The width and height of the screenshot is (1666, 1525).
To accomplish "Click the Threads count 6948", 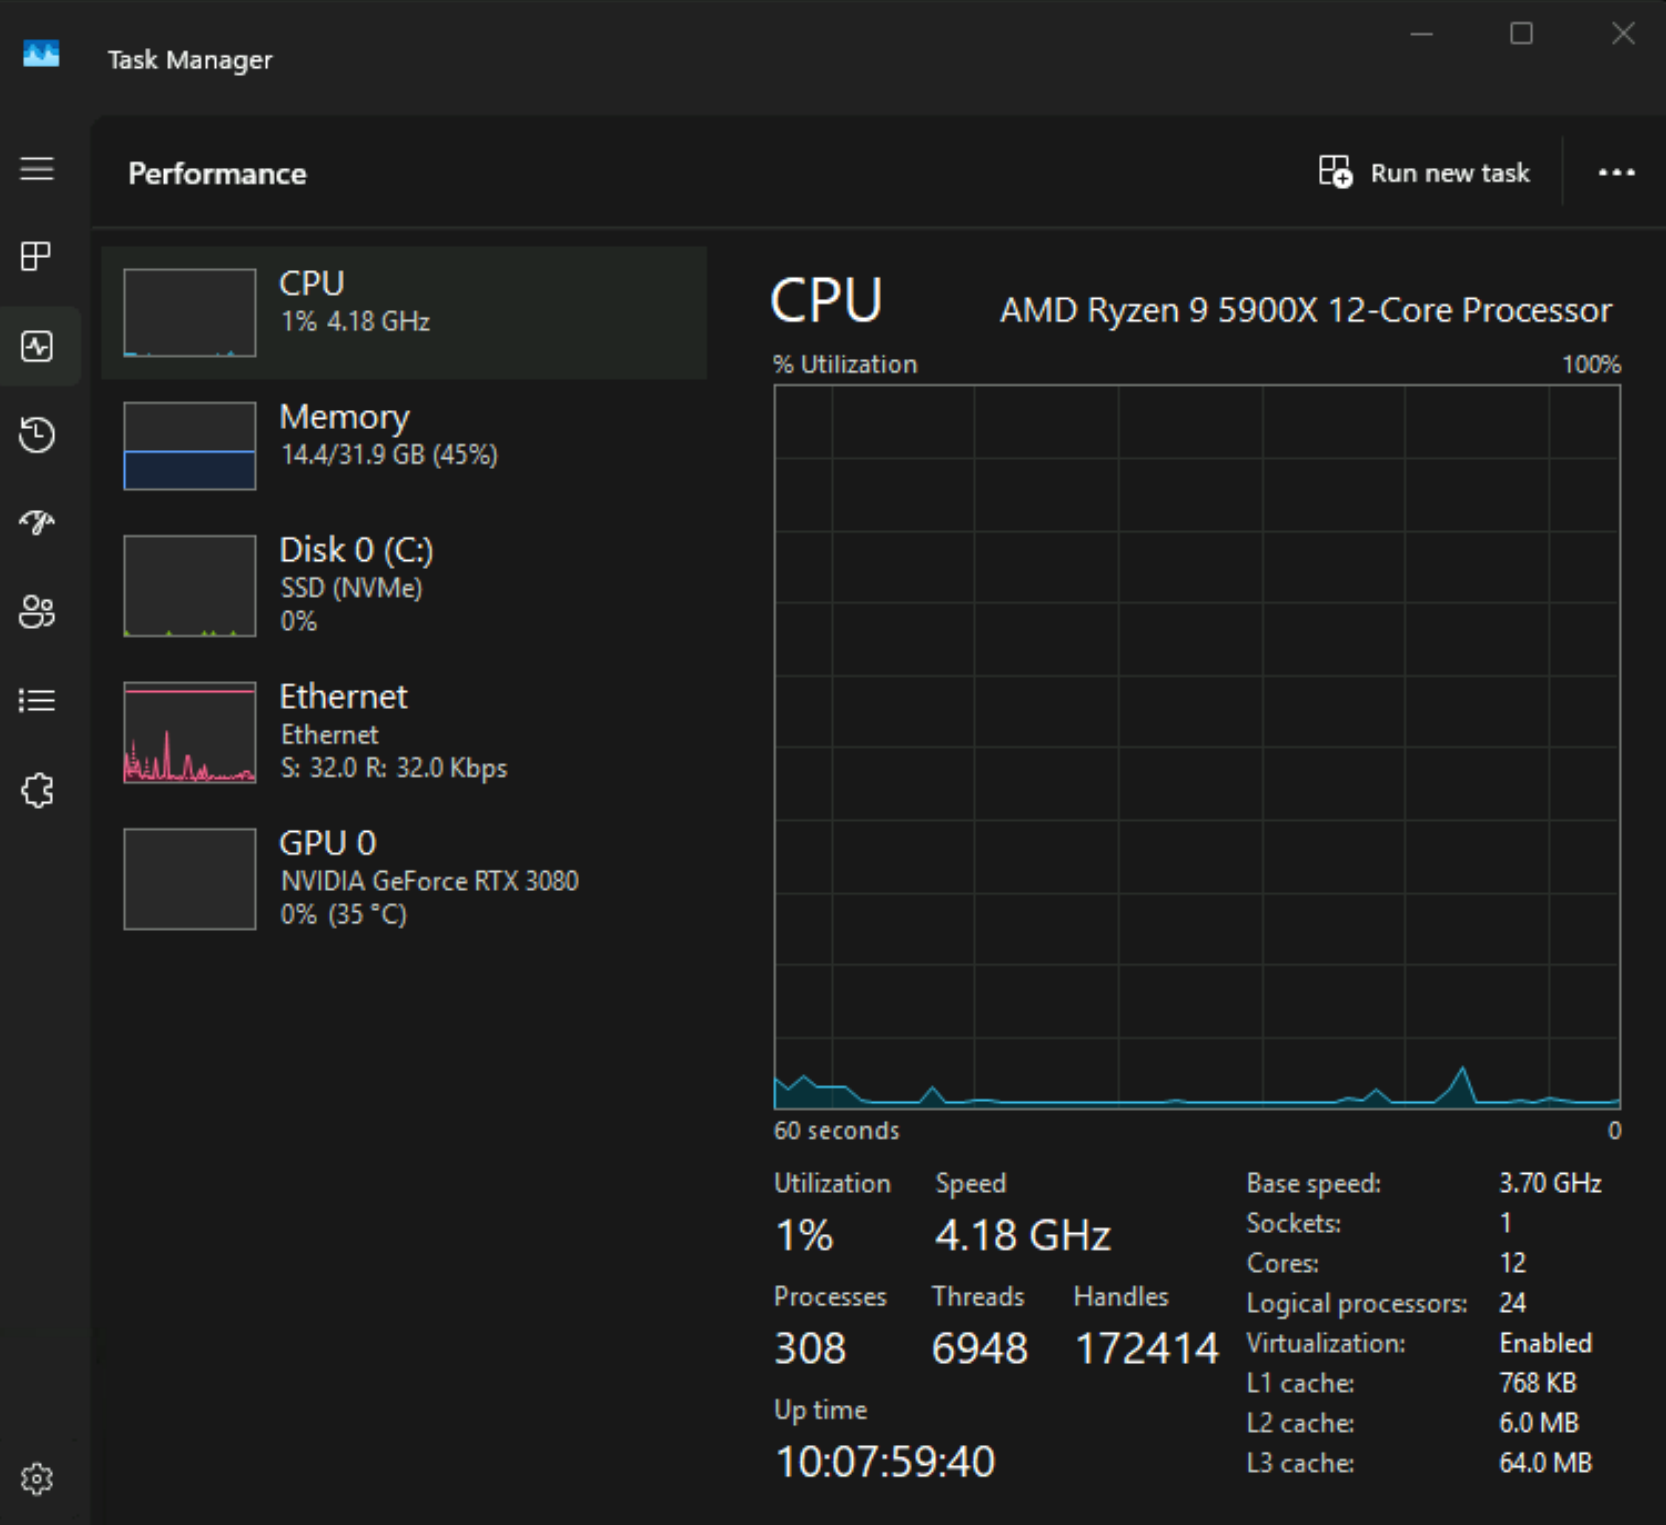I will [979, 1348].
